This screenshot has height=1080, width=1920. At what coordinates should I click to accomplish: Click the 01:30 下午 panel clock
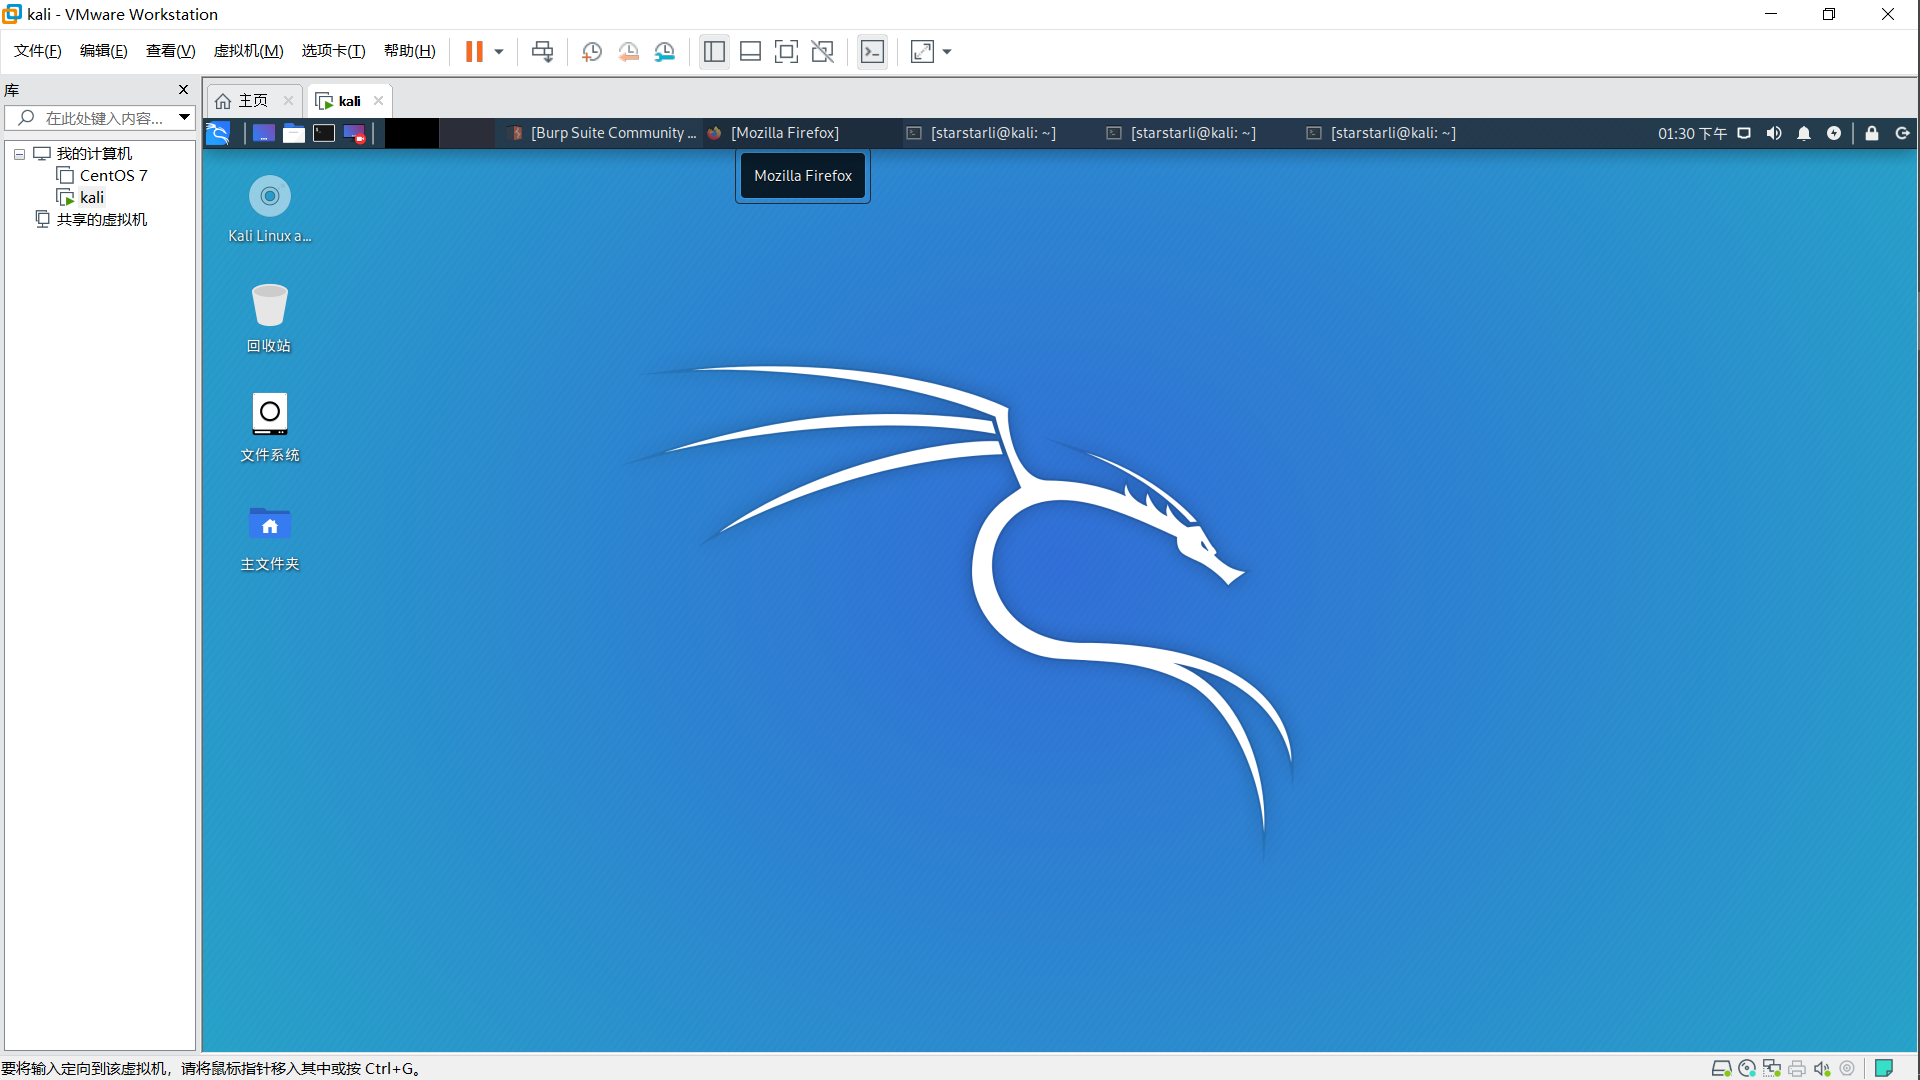(x=1692, y=133)
